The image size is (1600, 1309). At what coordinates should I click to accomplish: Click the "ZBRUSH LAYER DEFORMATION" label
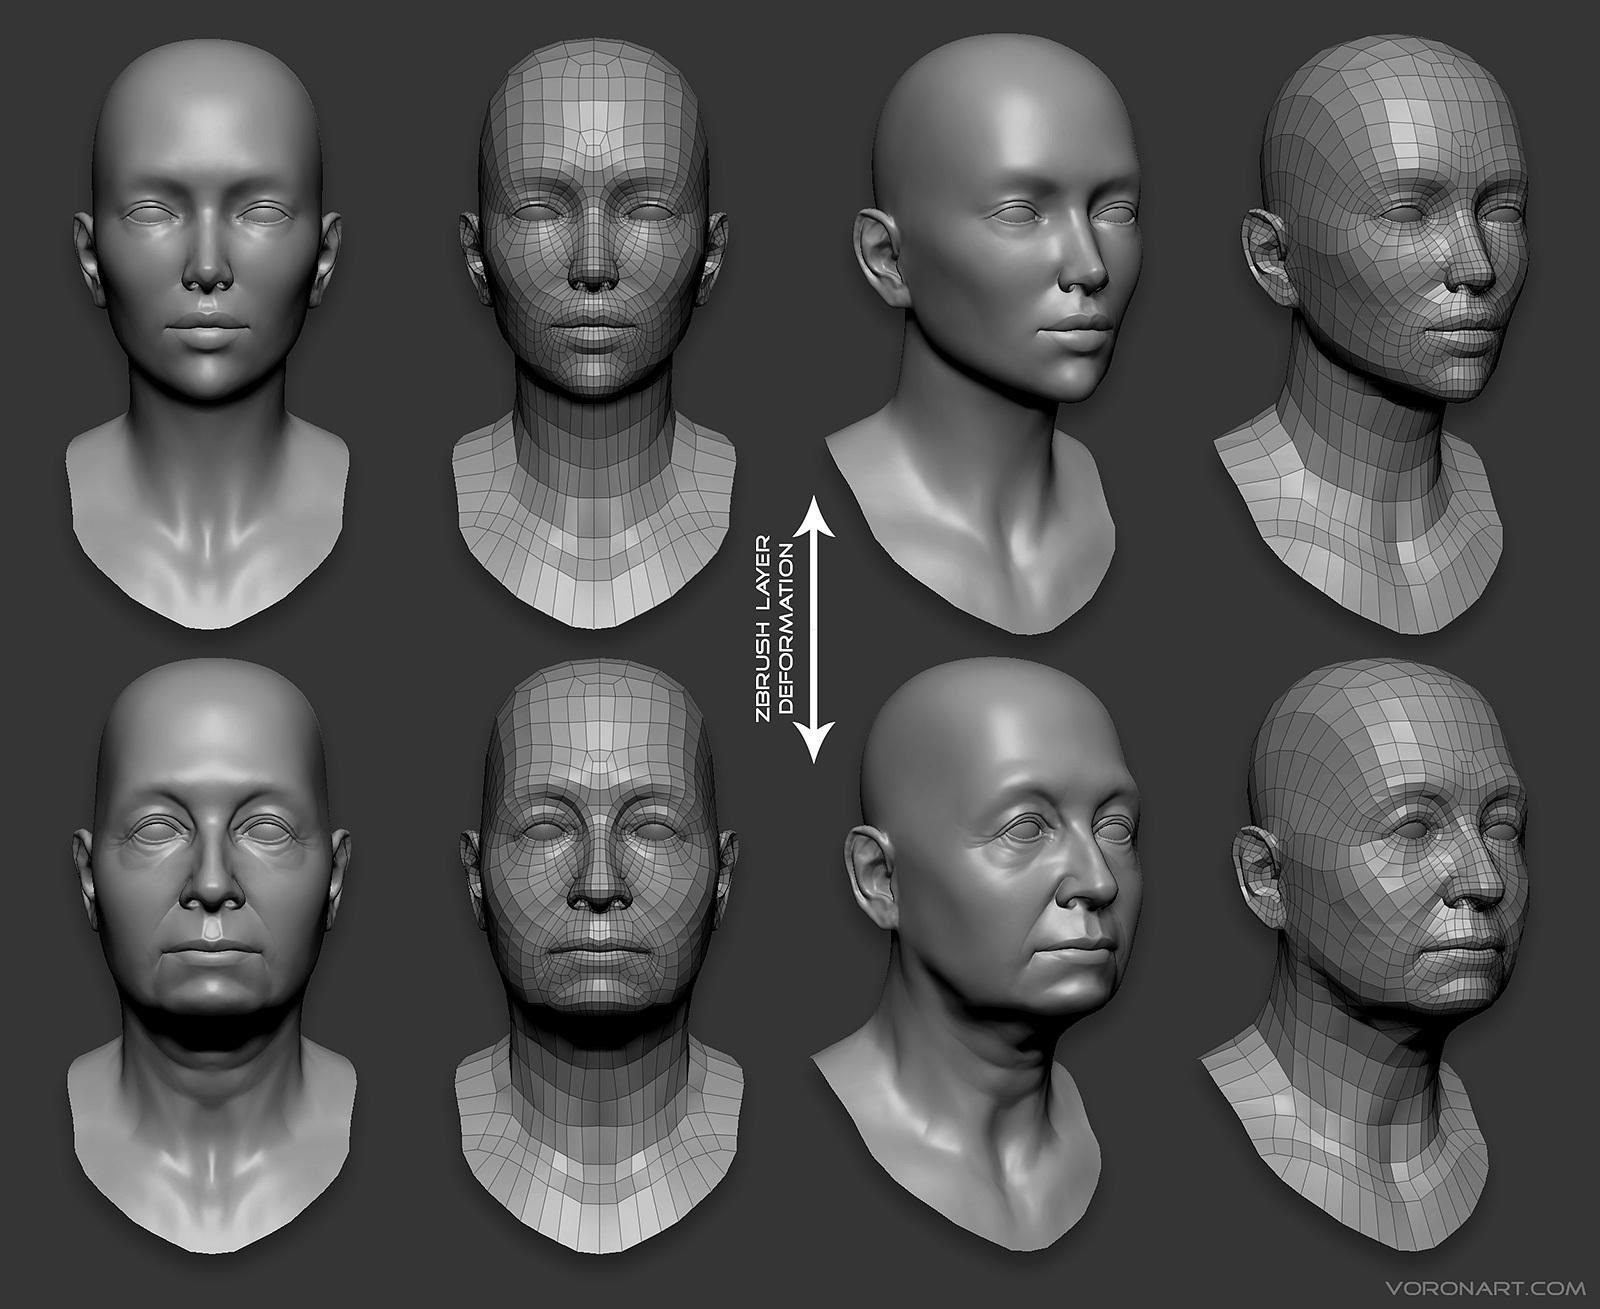point(774,629)
